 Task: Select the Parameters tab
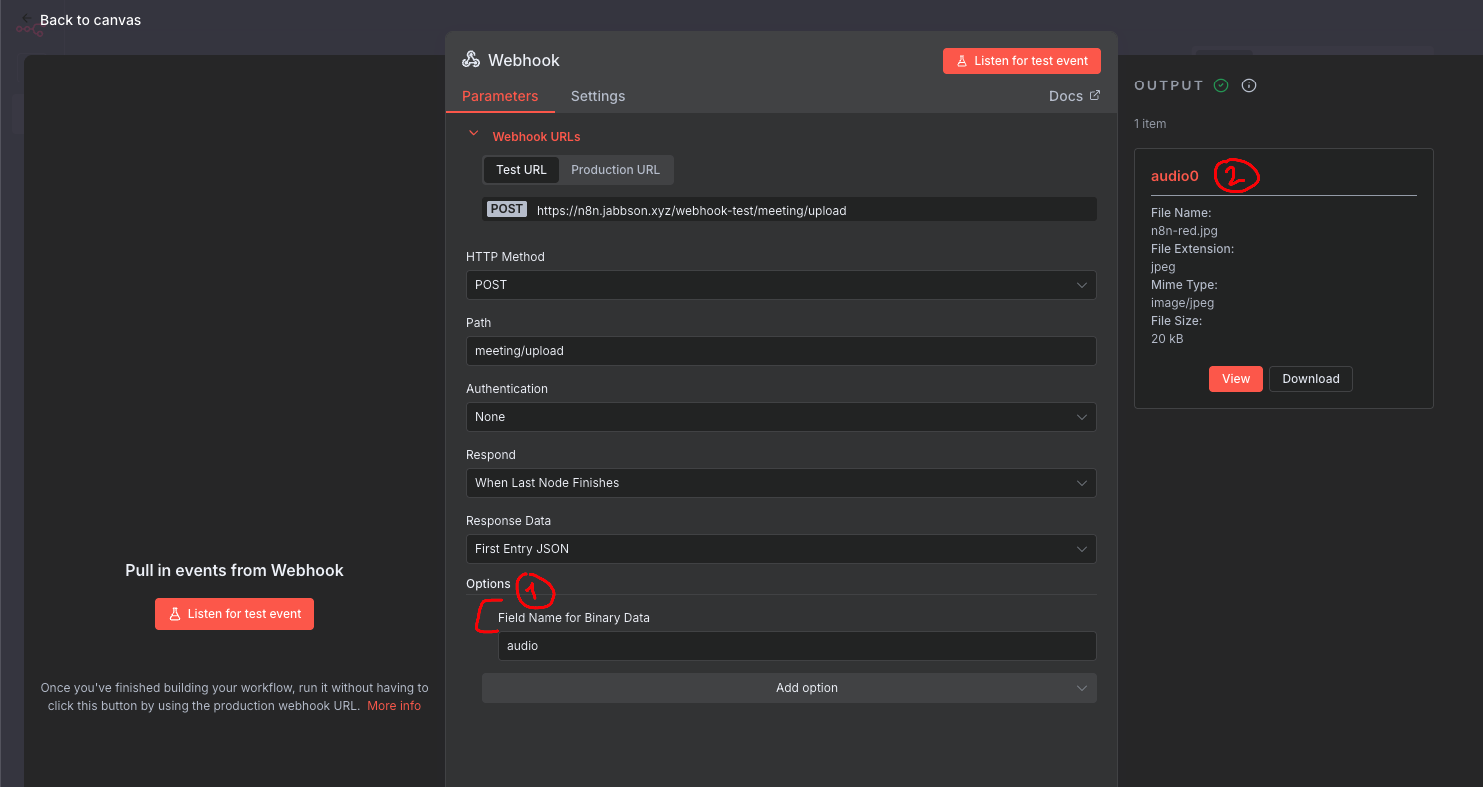[x=500, y=96]
